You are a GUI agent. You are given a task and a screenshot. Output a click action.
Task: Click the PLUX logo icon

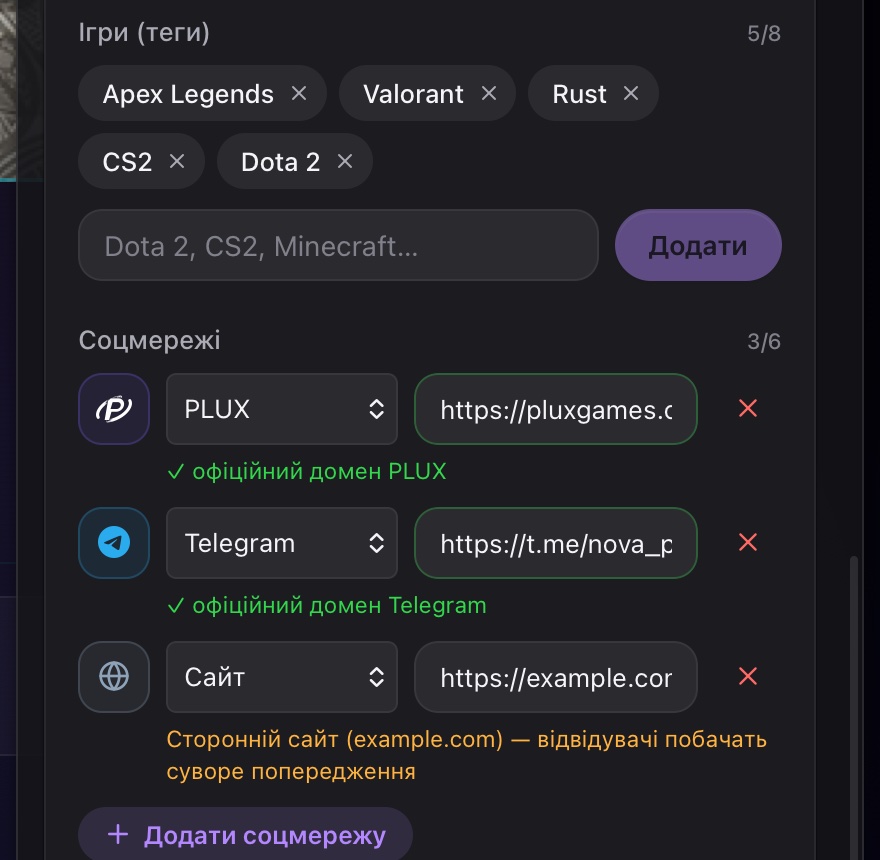click(x=114, y=409)
